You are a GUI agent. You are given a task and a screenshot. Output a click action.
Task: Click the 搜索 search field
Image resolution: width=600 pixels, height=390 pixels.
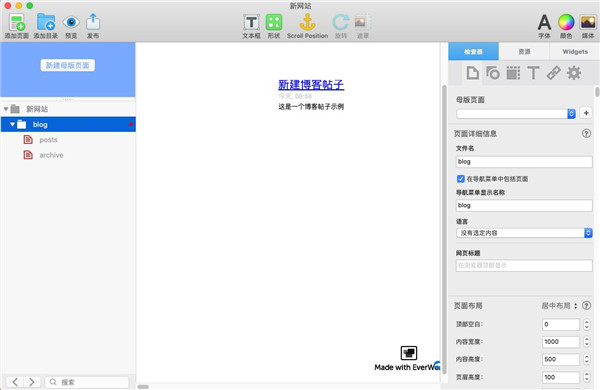coord(87,382)
